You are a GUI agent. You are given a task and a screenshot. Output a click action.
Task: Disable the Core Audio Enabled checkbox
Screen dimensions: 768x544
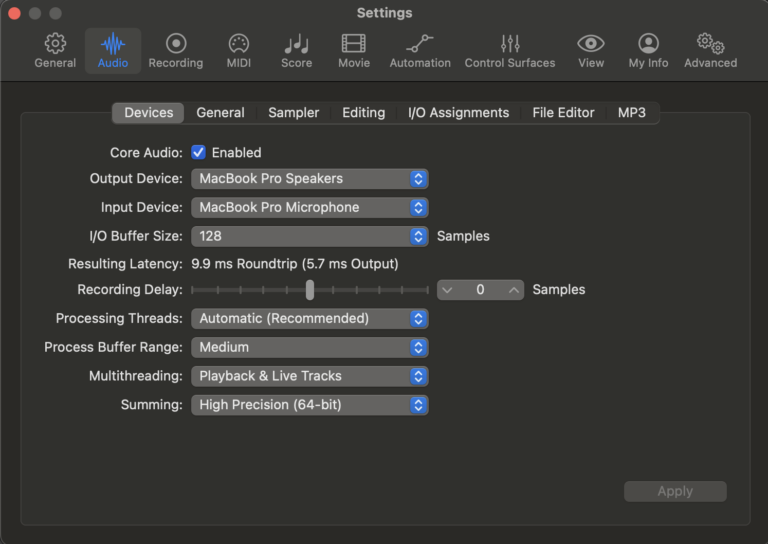[198, 153]
